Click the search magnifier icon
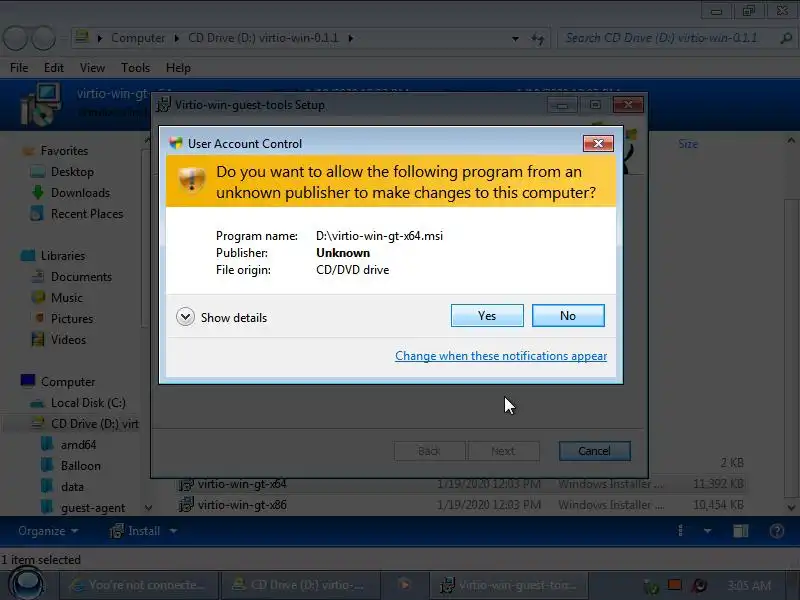 click(786, 38)
